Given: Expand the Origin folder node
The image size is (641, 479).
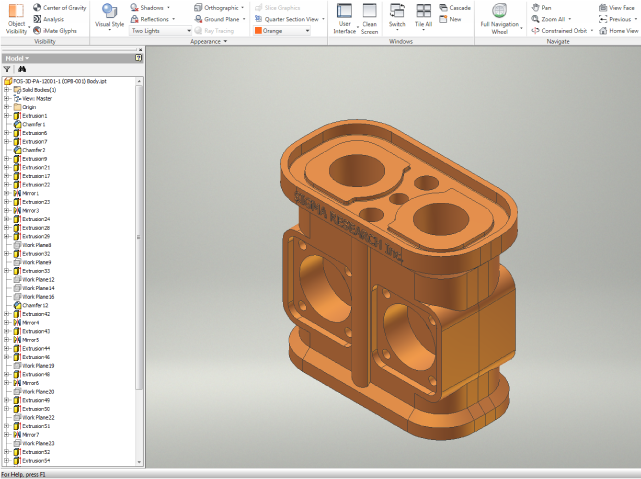Looking at the screenshot, I should pyautogui.click(x=7, y=107).
